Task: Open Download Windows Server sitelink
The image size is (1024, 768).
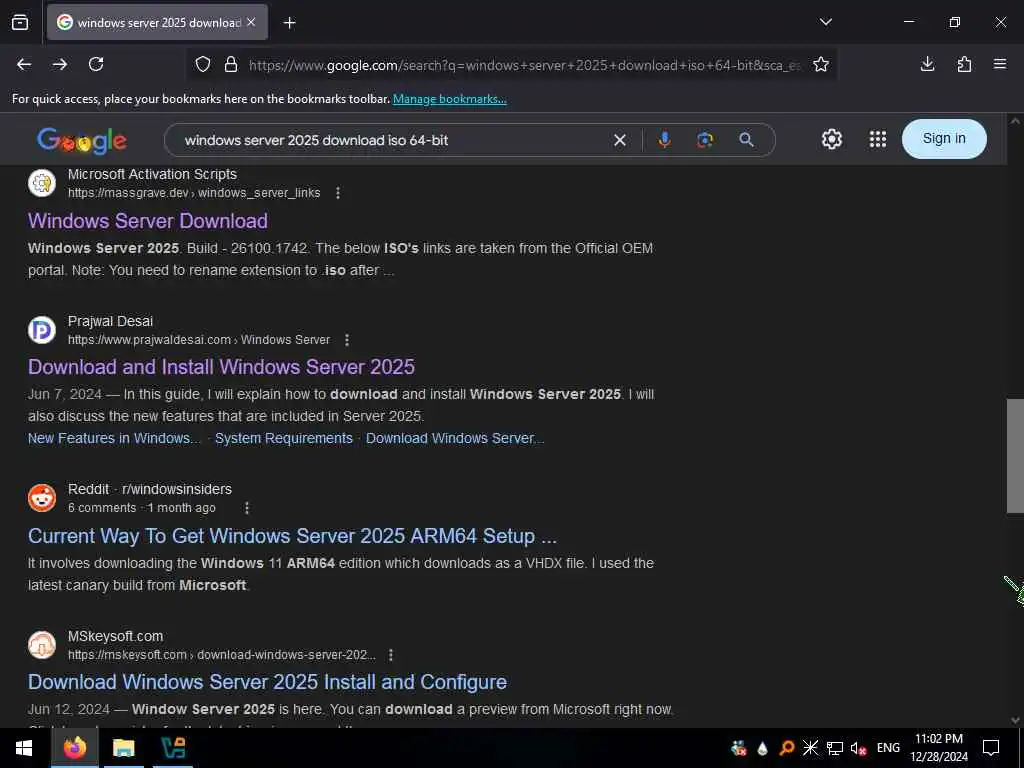Action: 455,438
